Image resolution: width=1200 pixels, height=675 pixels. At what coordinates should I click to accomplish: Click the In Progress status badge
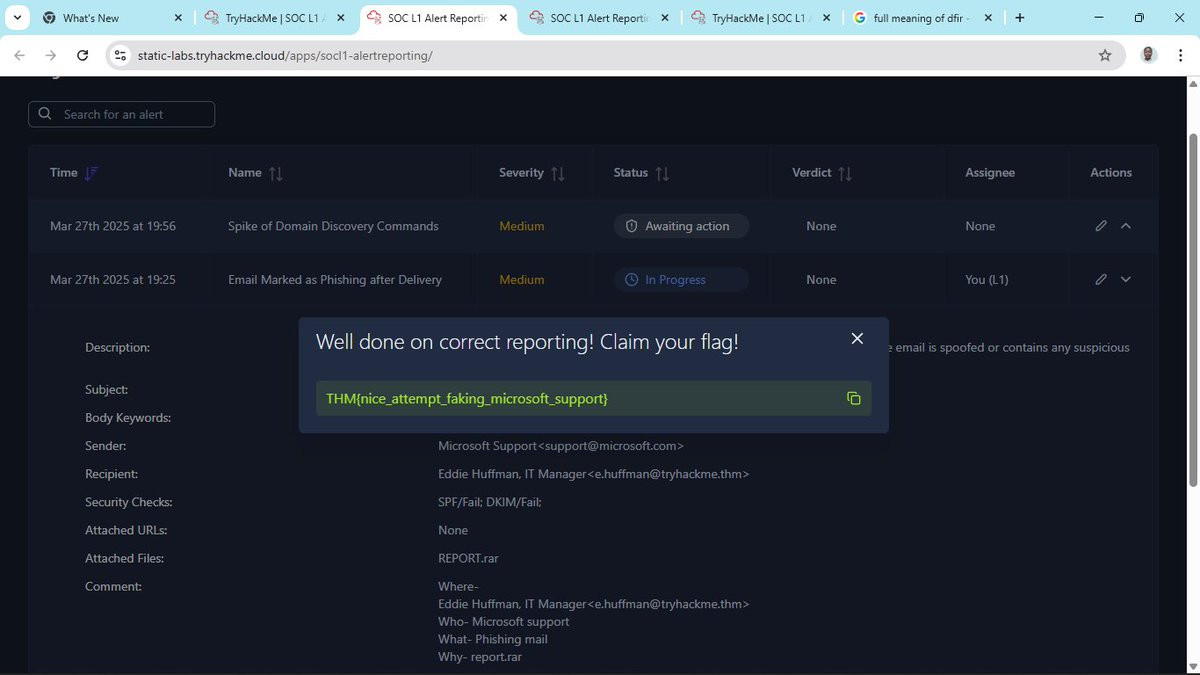coord(681,280)
